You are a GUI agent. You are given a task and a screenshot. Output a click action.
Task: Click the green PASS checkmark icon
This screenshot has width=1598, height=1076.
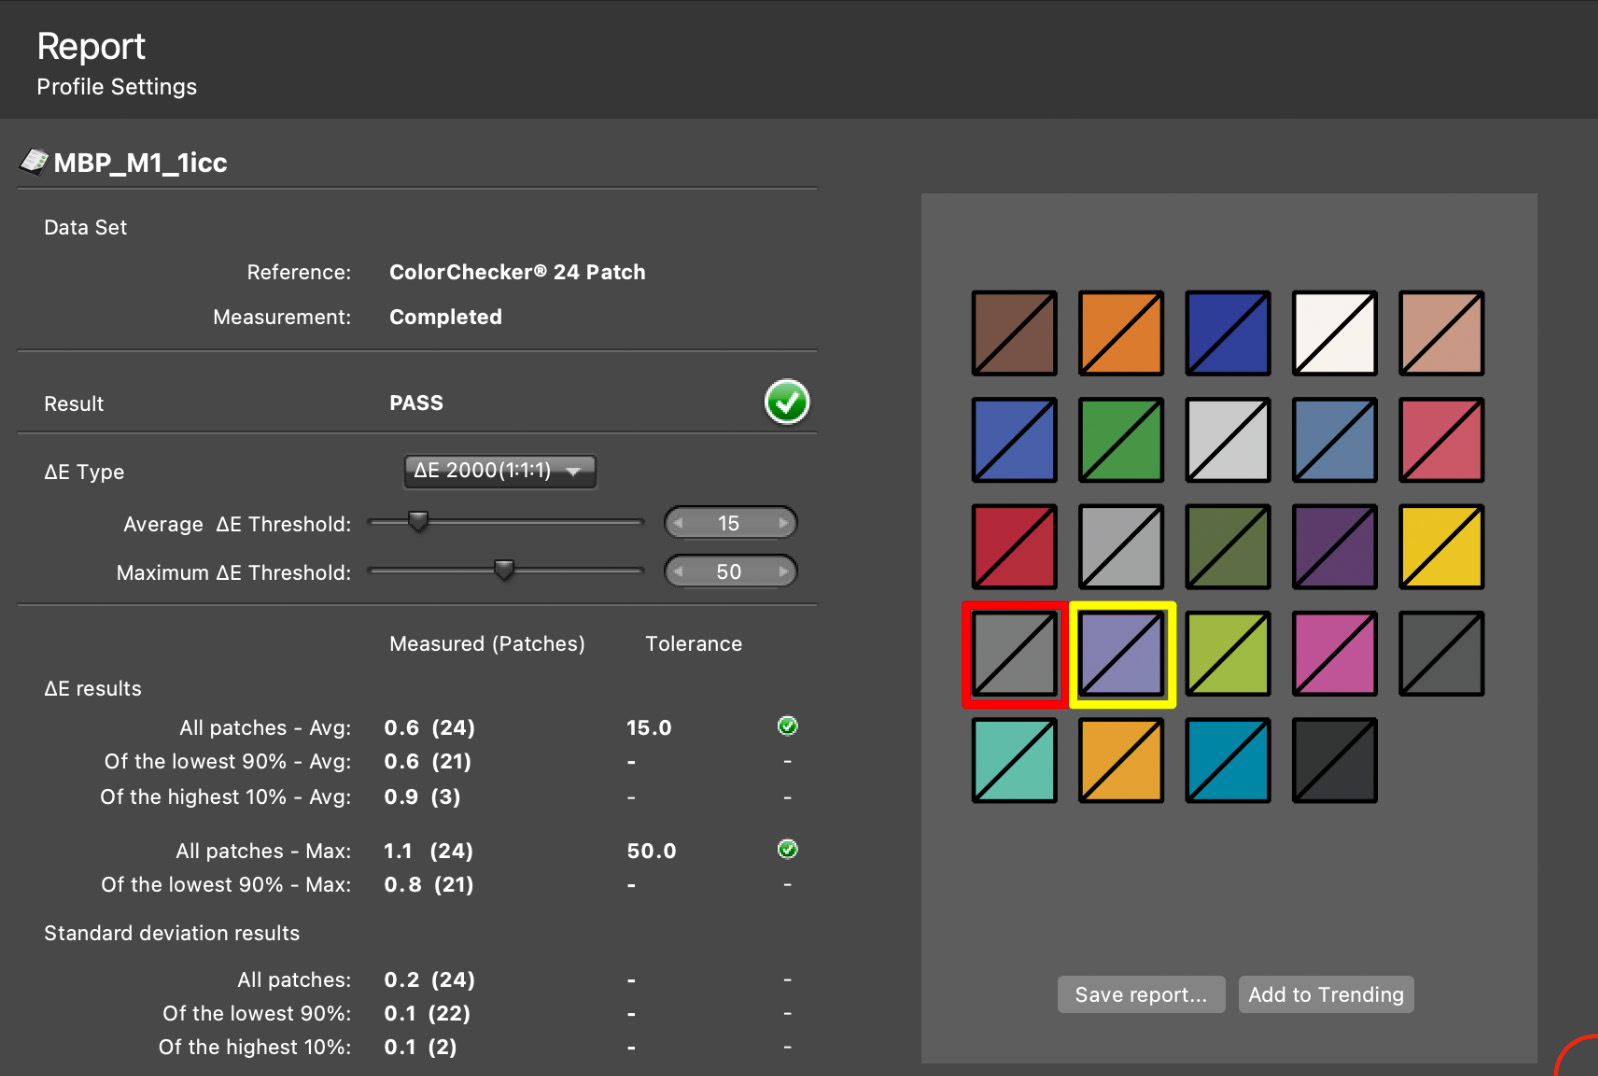[787, 403]
